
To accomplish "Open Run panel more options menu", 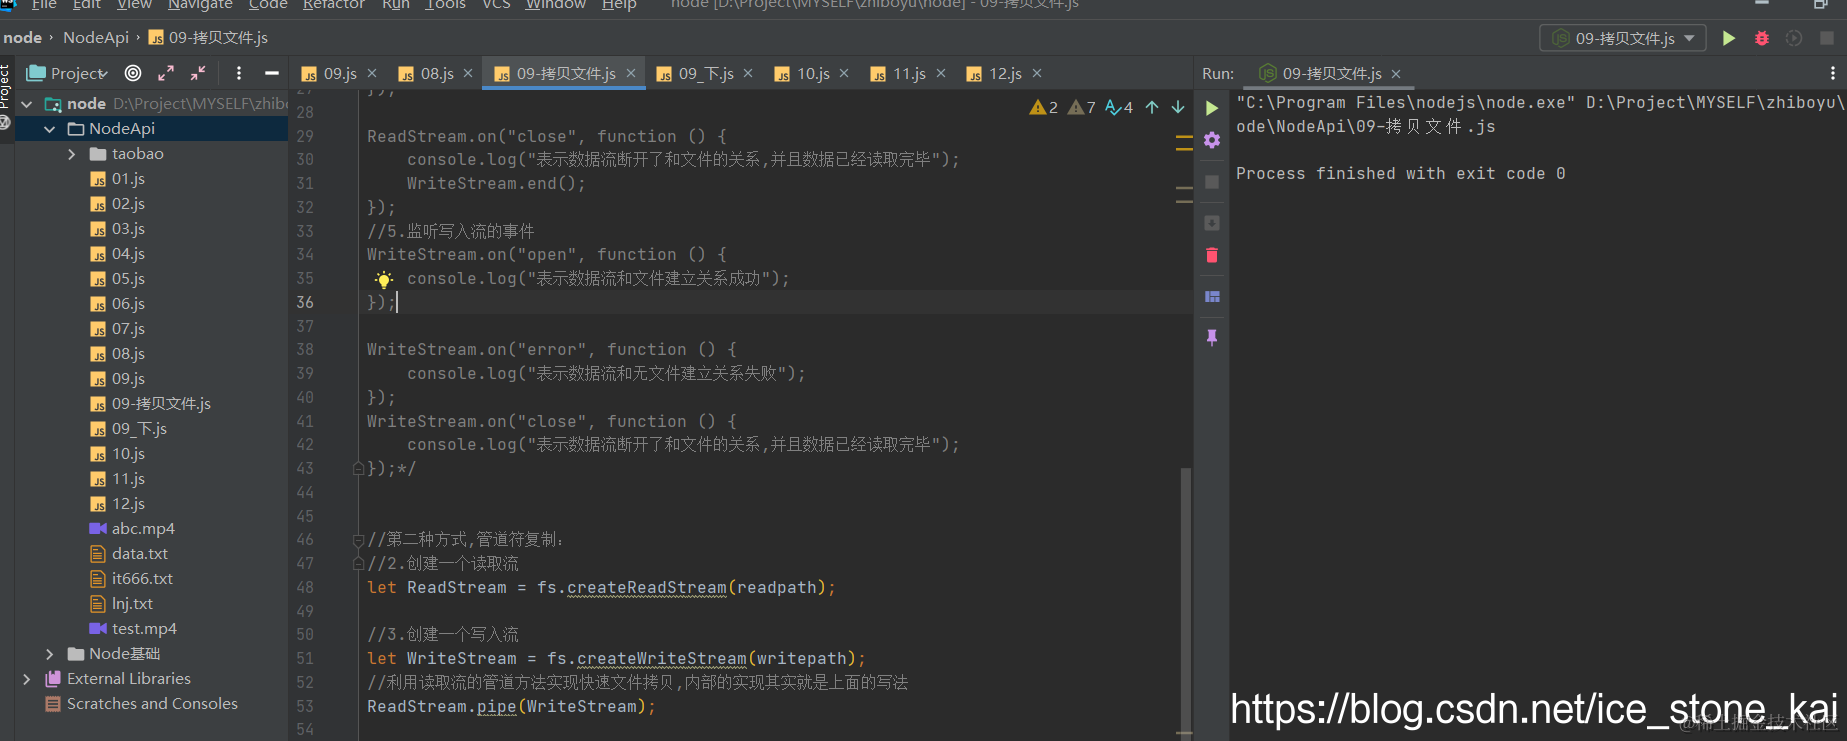I will coord(1832,73).
